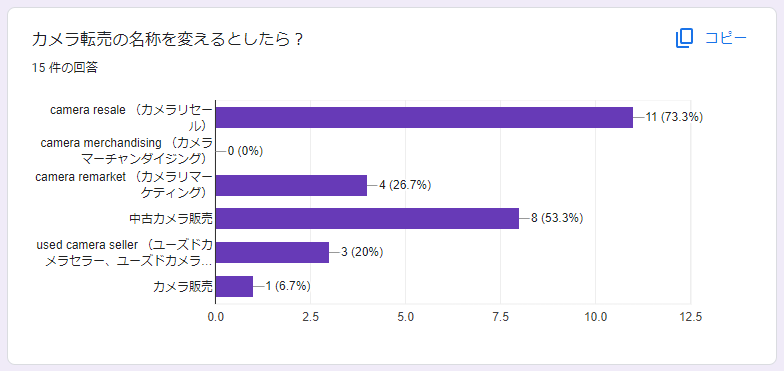This screenshot has width=784, height=371.
Task: Click the camera remarket bar
Action: [x=291, y=185]
